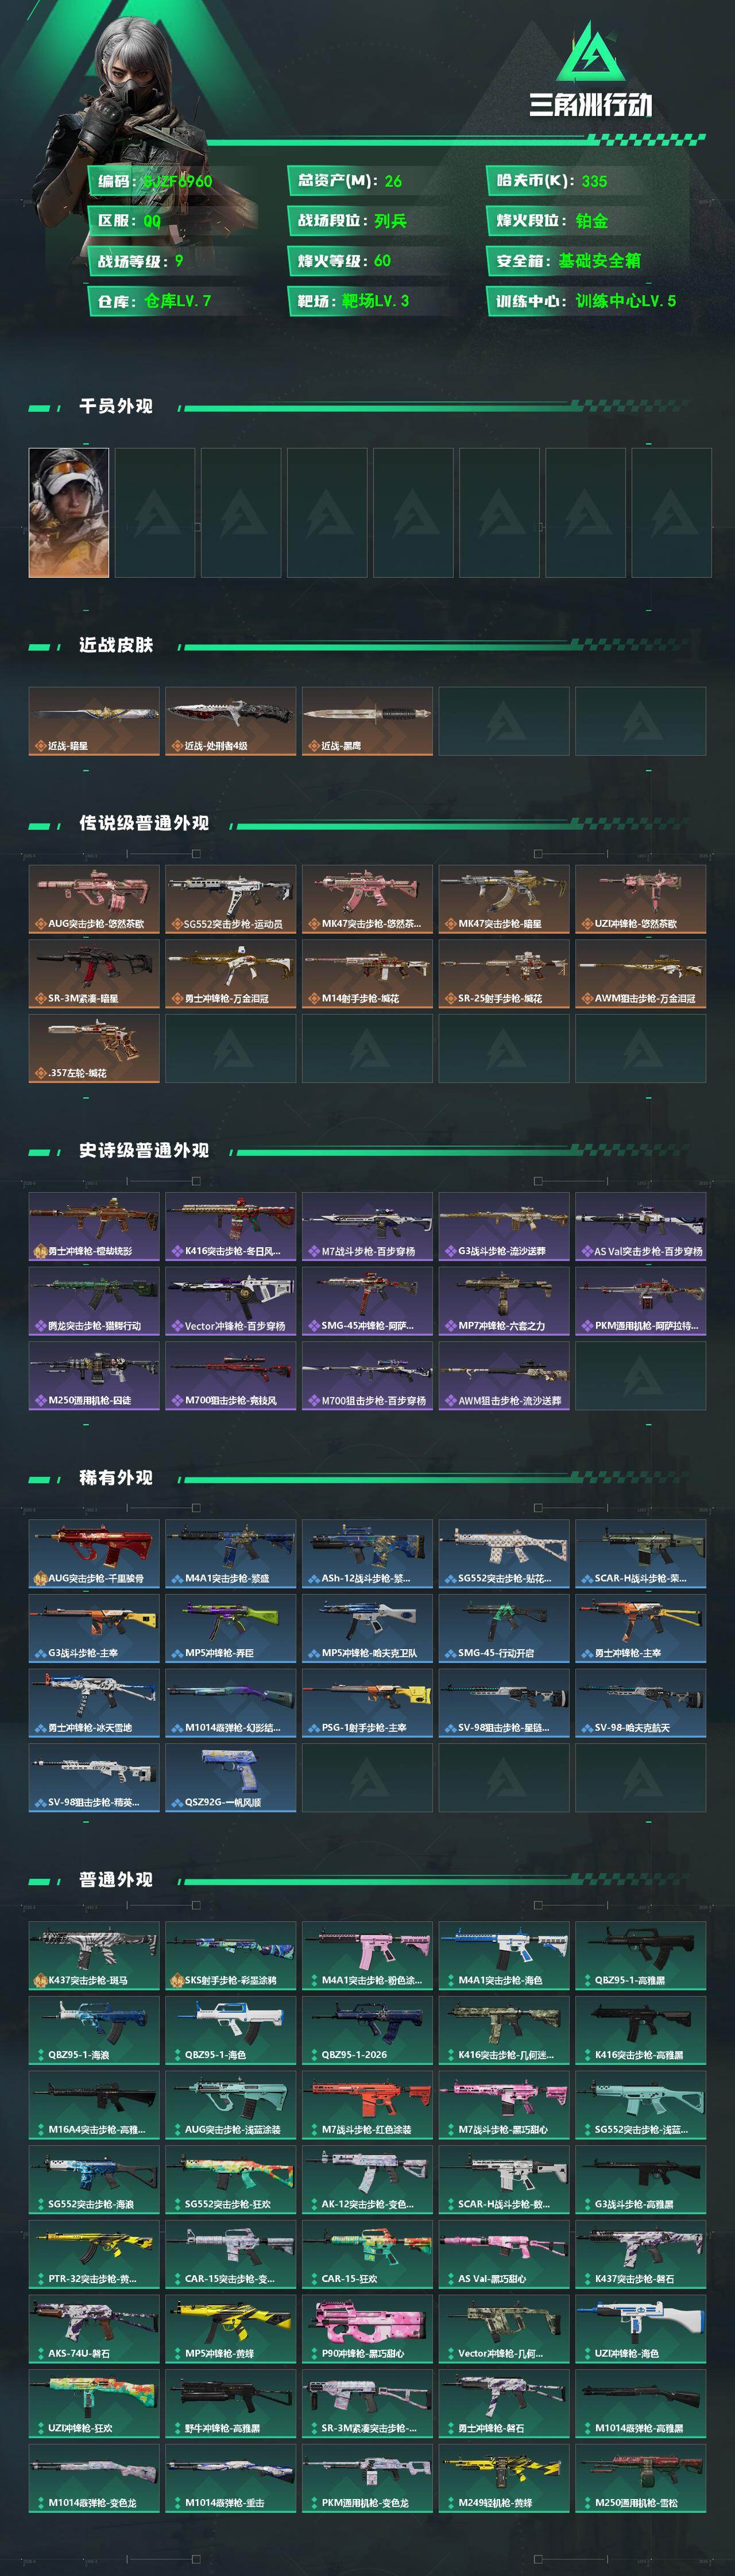Open the K437突击步枪-斑马 skin
Image resolution: width=735 pixels, height=2576 pixels.
94,1956
